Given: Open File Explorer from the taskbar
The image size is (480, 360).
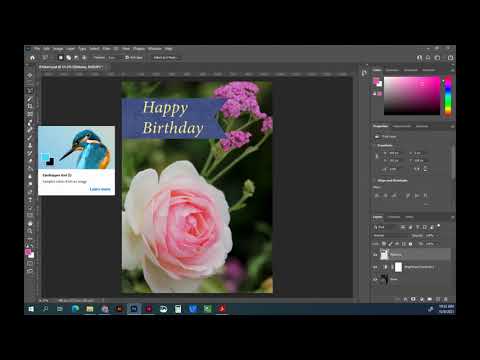Looking at the screenshot, I should click(90, 309).
